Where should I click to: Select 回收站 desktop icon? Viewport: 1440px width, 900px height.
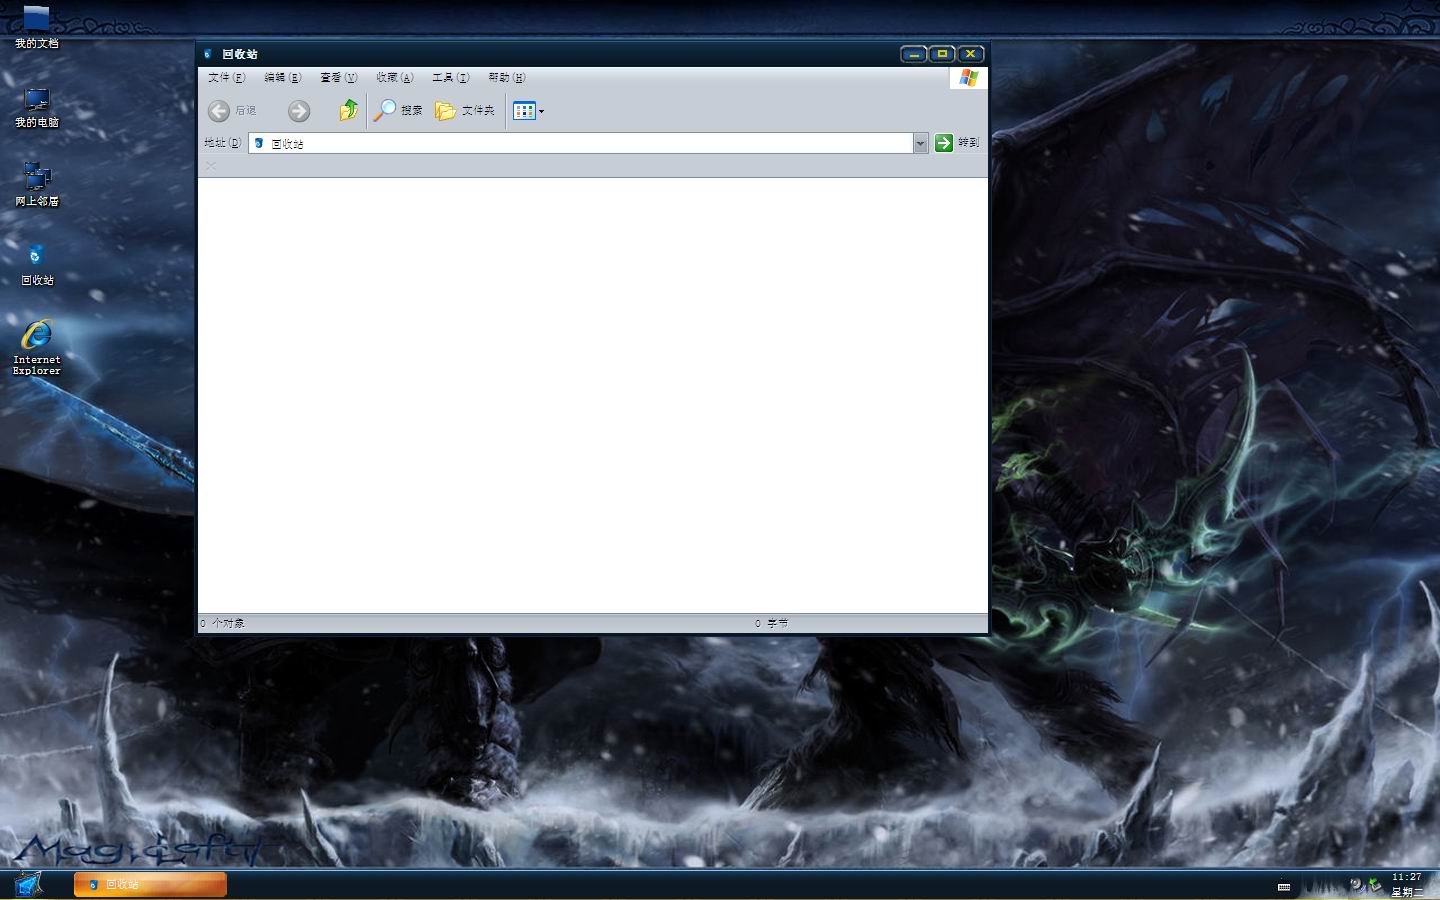[36, 265]
